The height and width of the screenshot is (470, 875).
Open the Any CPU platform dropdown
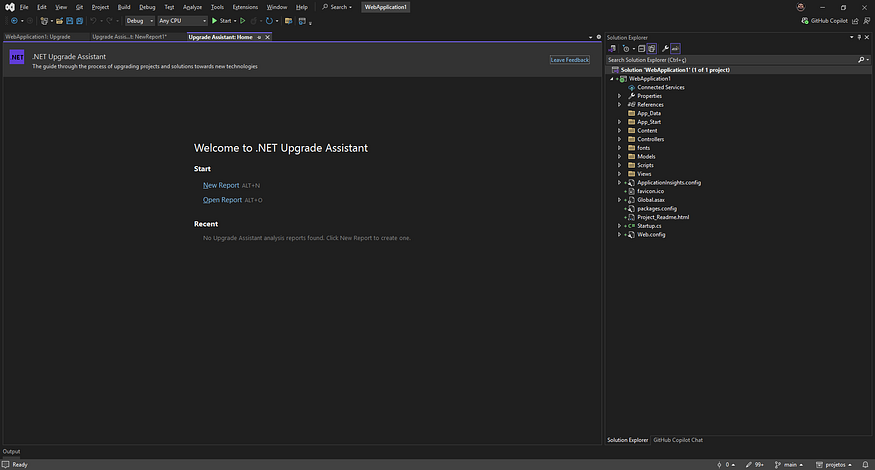pyautogui.click(x=182, y=20)
